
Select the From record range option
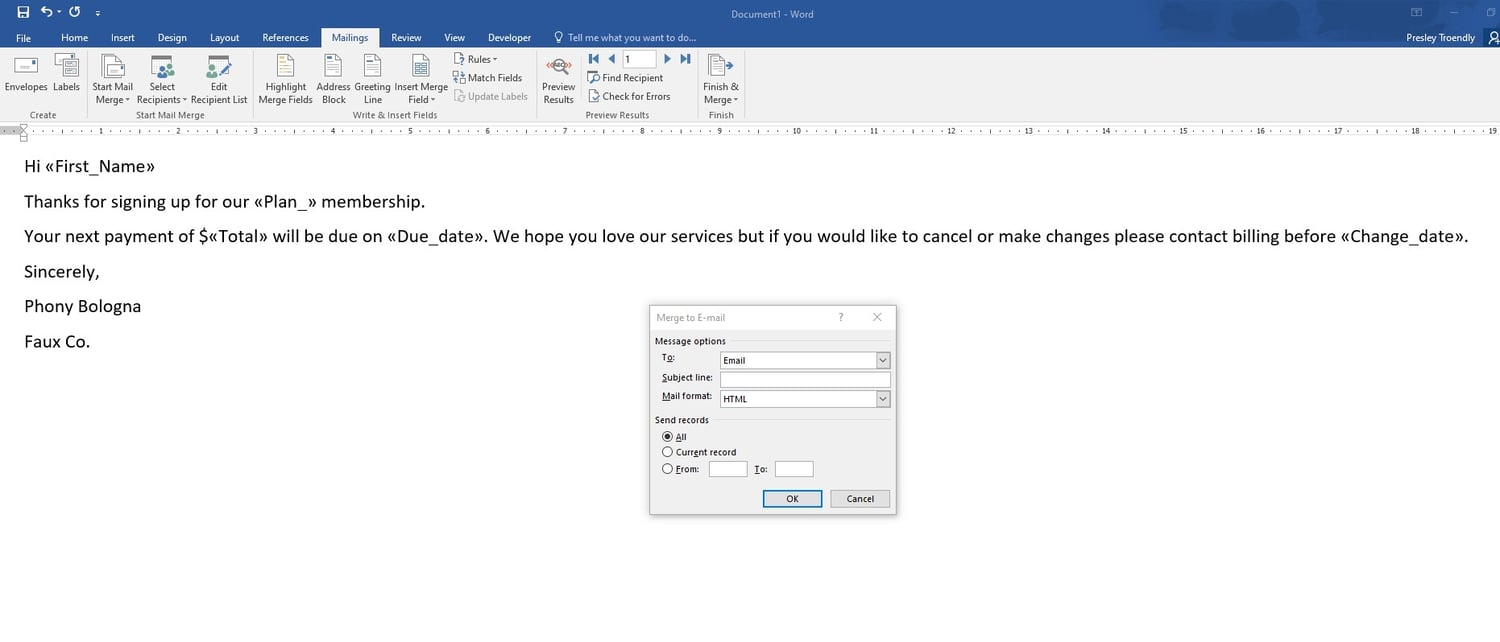tap(667, 468)
